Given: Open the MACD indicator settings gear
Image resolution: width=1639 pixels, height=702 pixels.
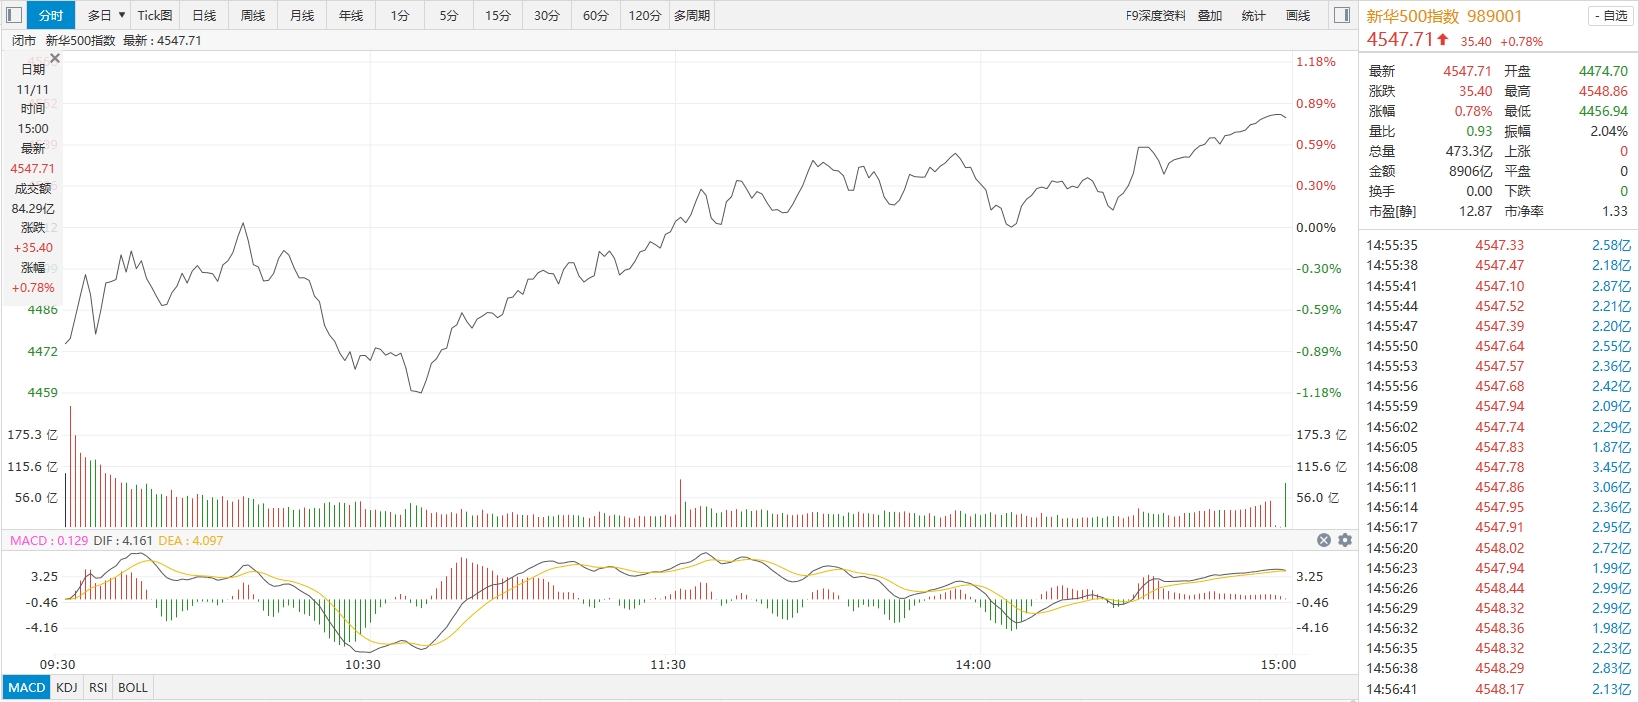Looking at the screenshot, I should [1345, 540].
